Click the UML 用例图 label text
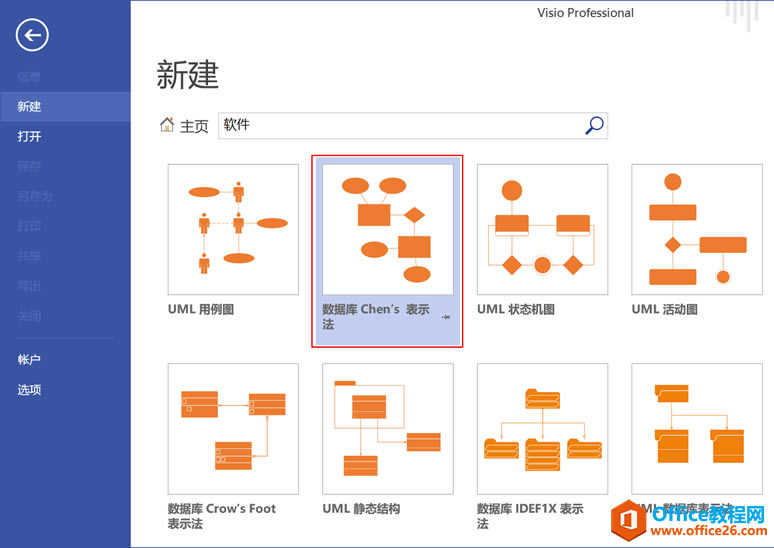The image size is (774, 548). [x=201, y=310]
